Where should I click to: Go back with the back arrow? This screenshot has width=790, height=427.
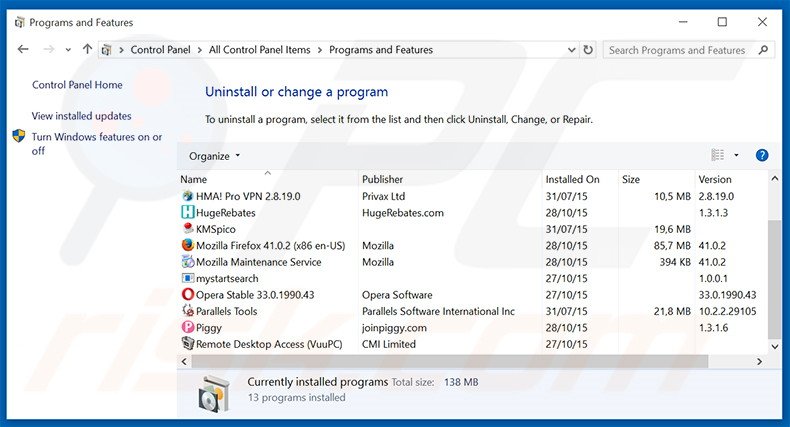coord(23,49)
